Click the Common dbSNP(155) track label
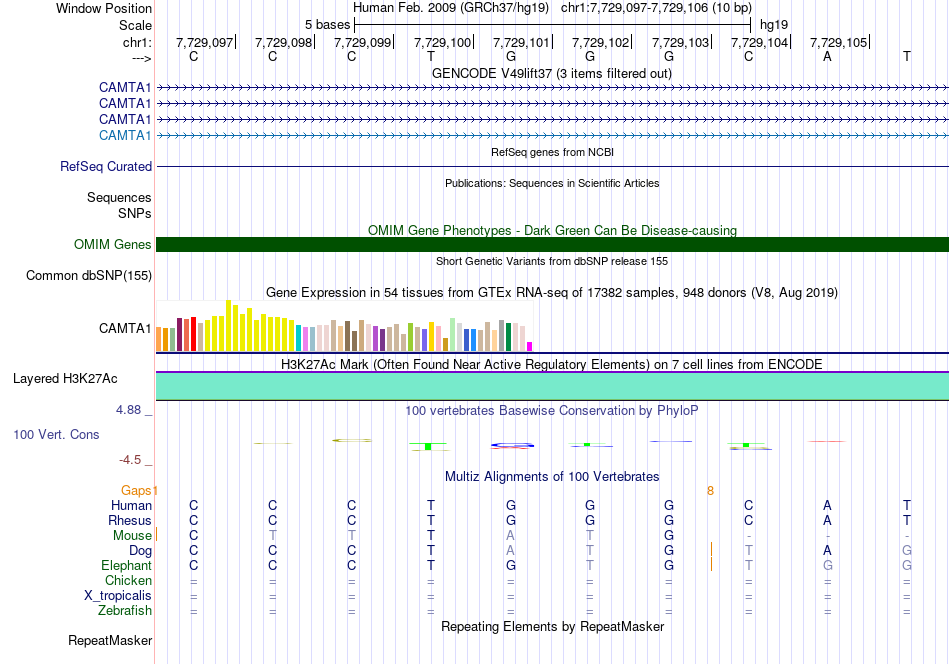This screenshot has width=950, height=664. (x=89, y=276)
